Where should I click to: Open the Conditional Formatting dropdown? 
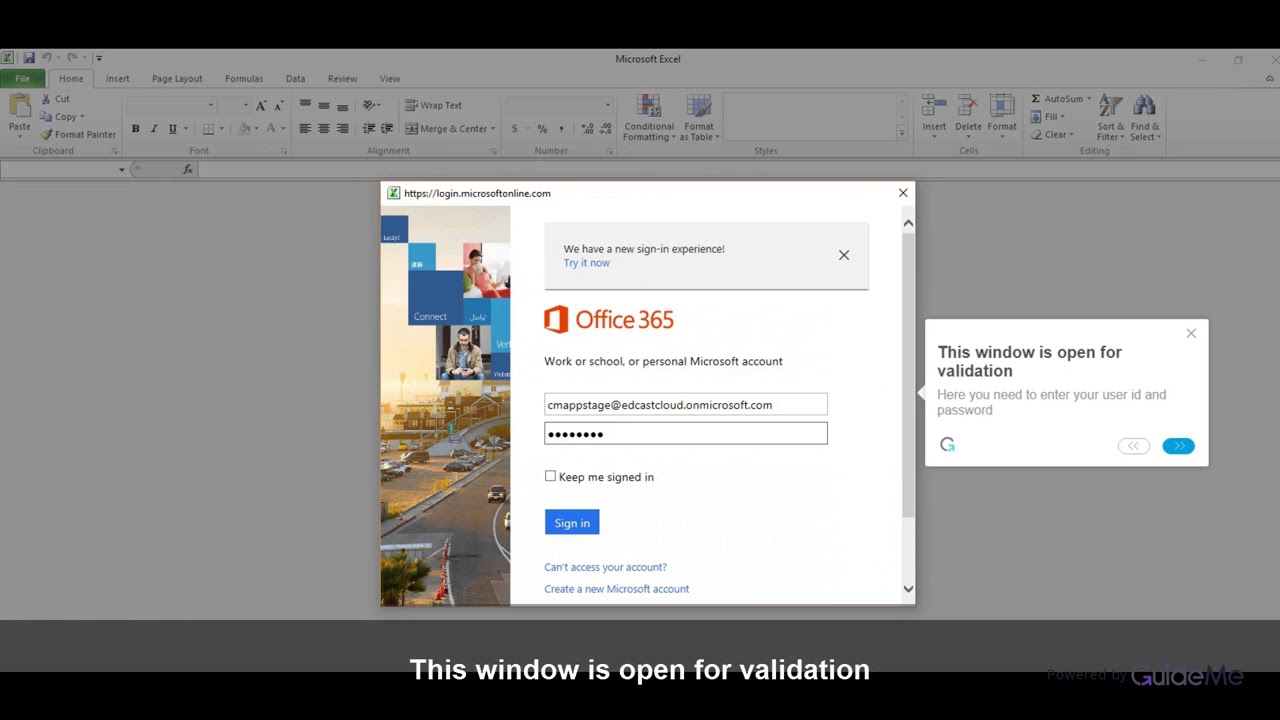point(649,118)
